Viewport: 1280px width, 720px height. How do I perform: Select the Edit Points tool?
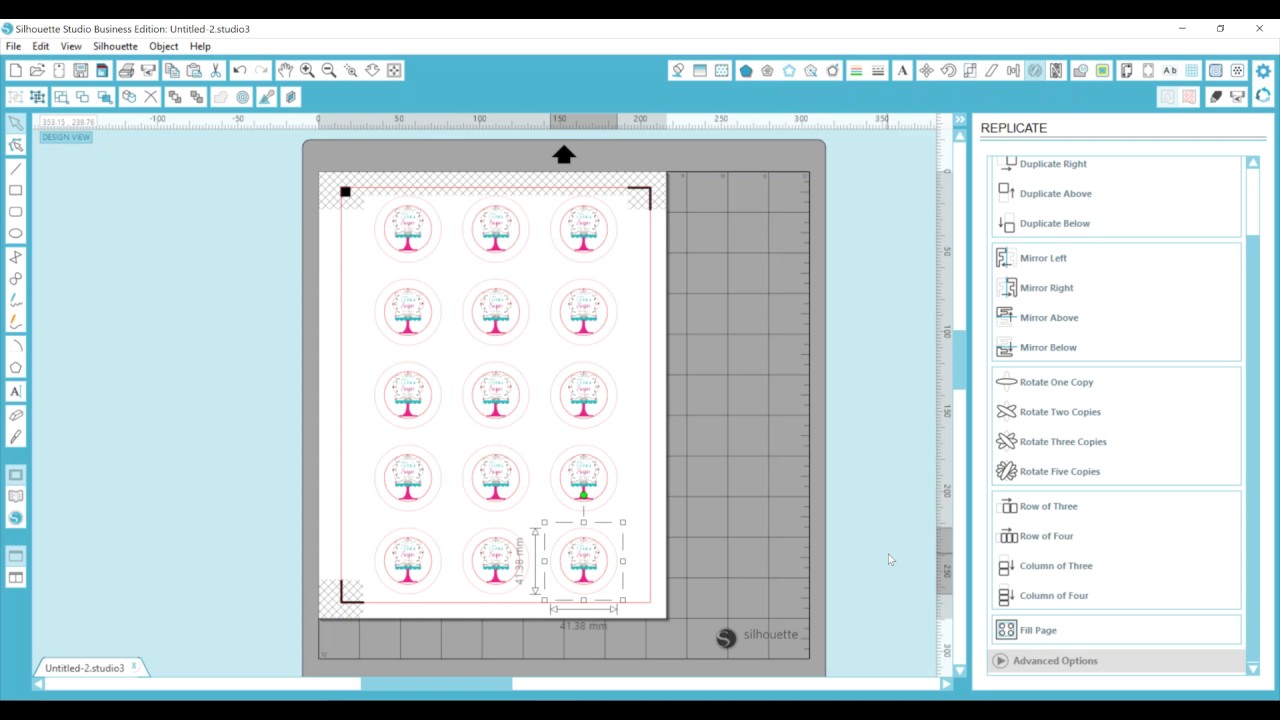click(15, 145)
